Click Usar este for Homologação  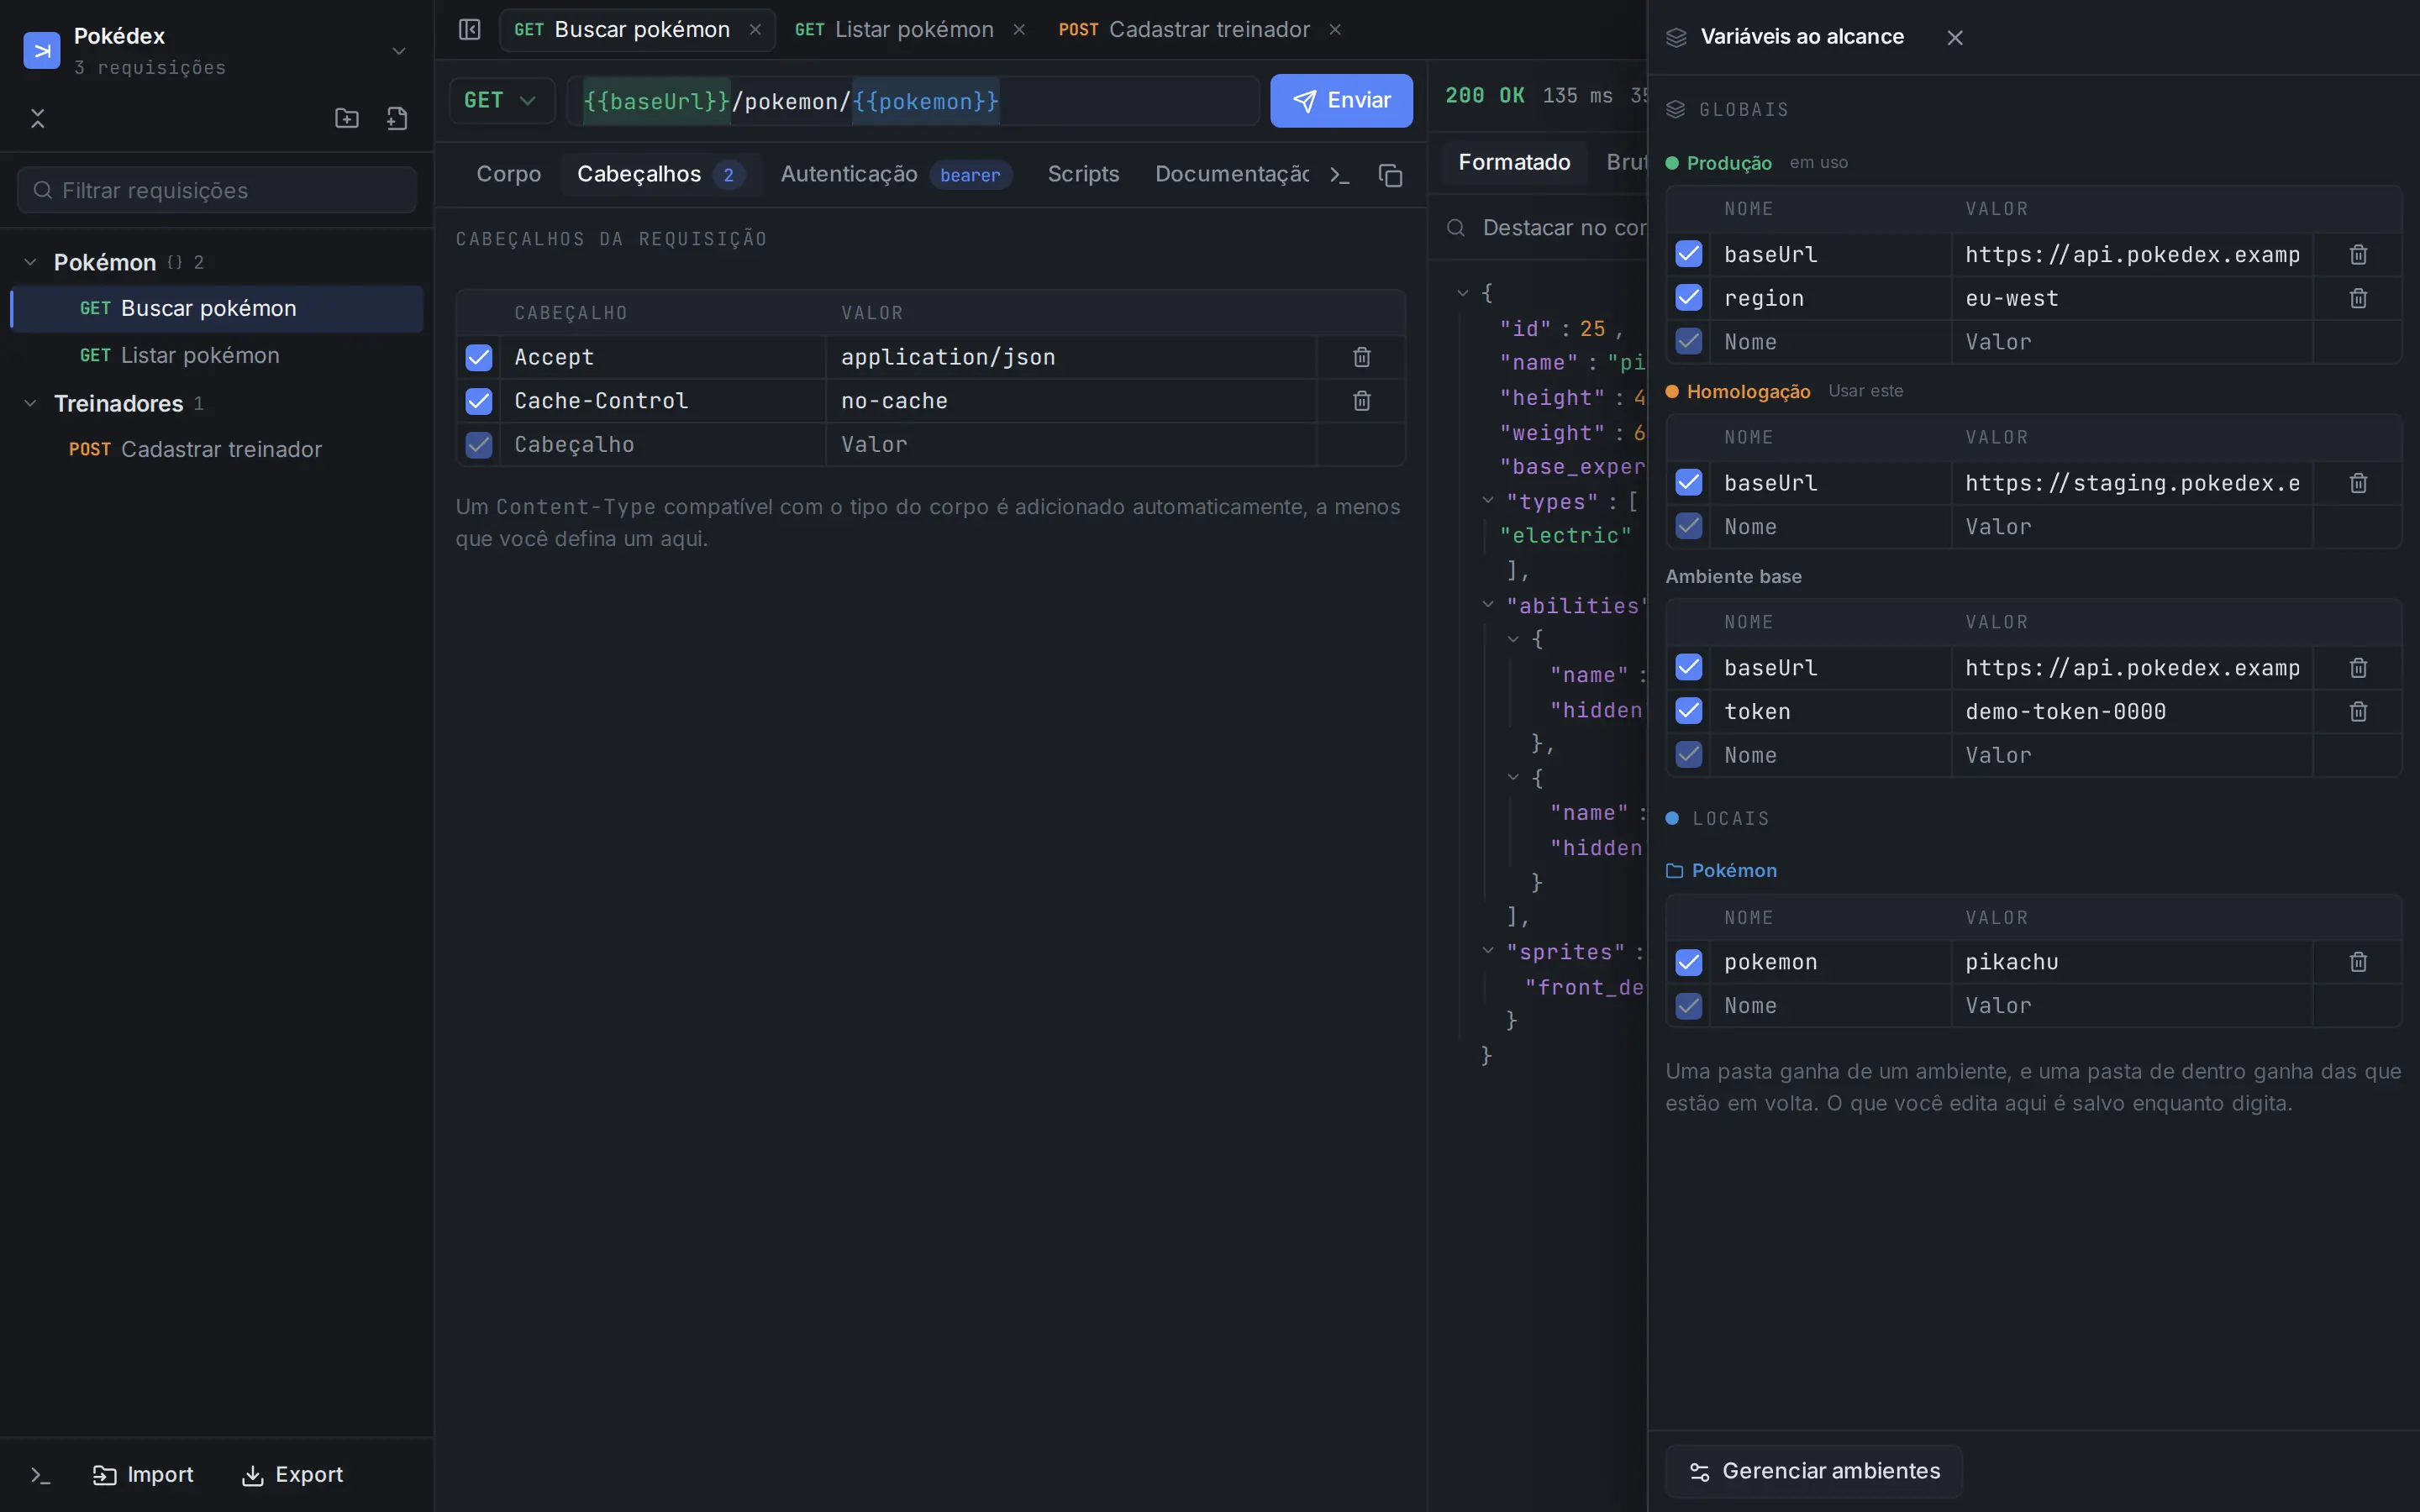click(x=1865, y=391)
